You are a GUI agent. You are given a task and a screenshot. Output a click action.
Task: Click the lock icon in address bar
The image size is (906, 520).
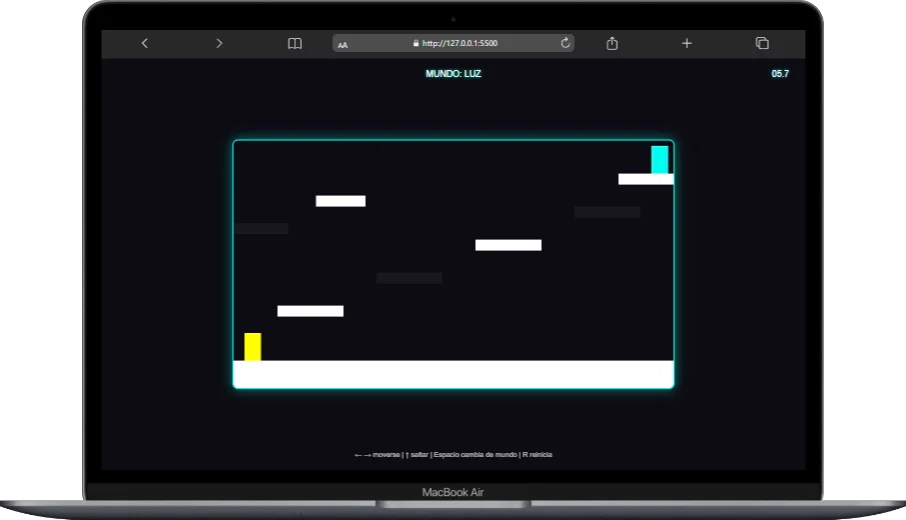pyautogui.click(x=416, y=43)
